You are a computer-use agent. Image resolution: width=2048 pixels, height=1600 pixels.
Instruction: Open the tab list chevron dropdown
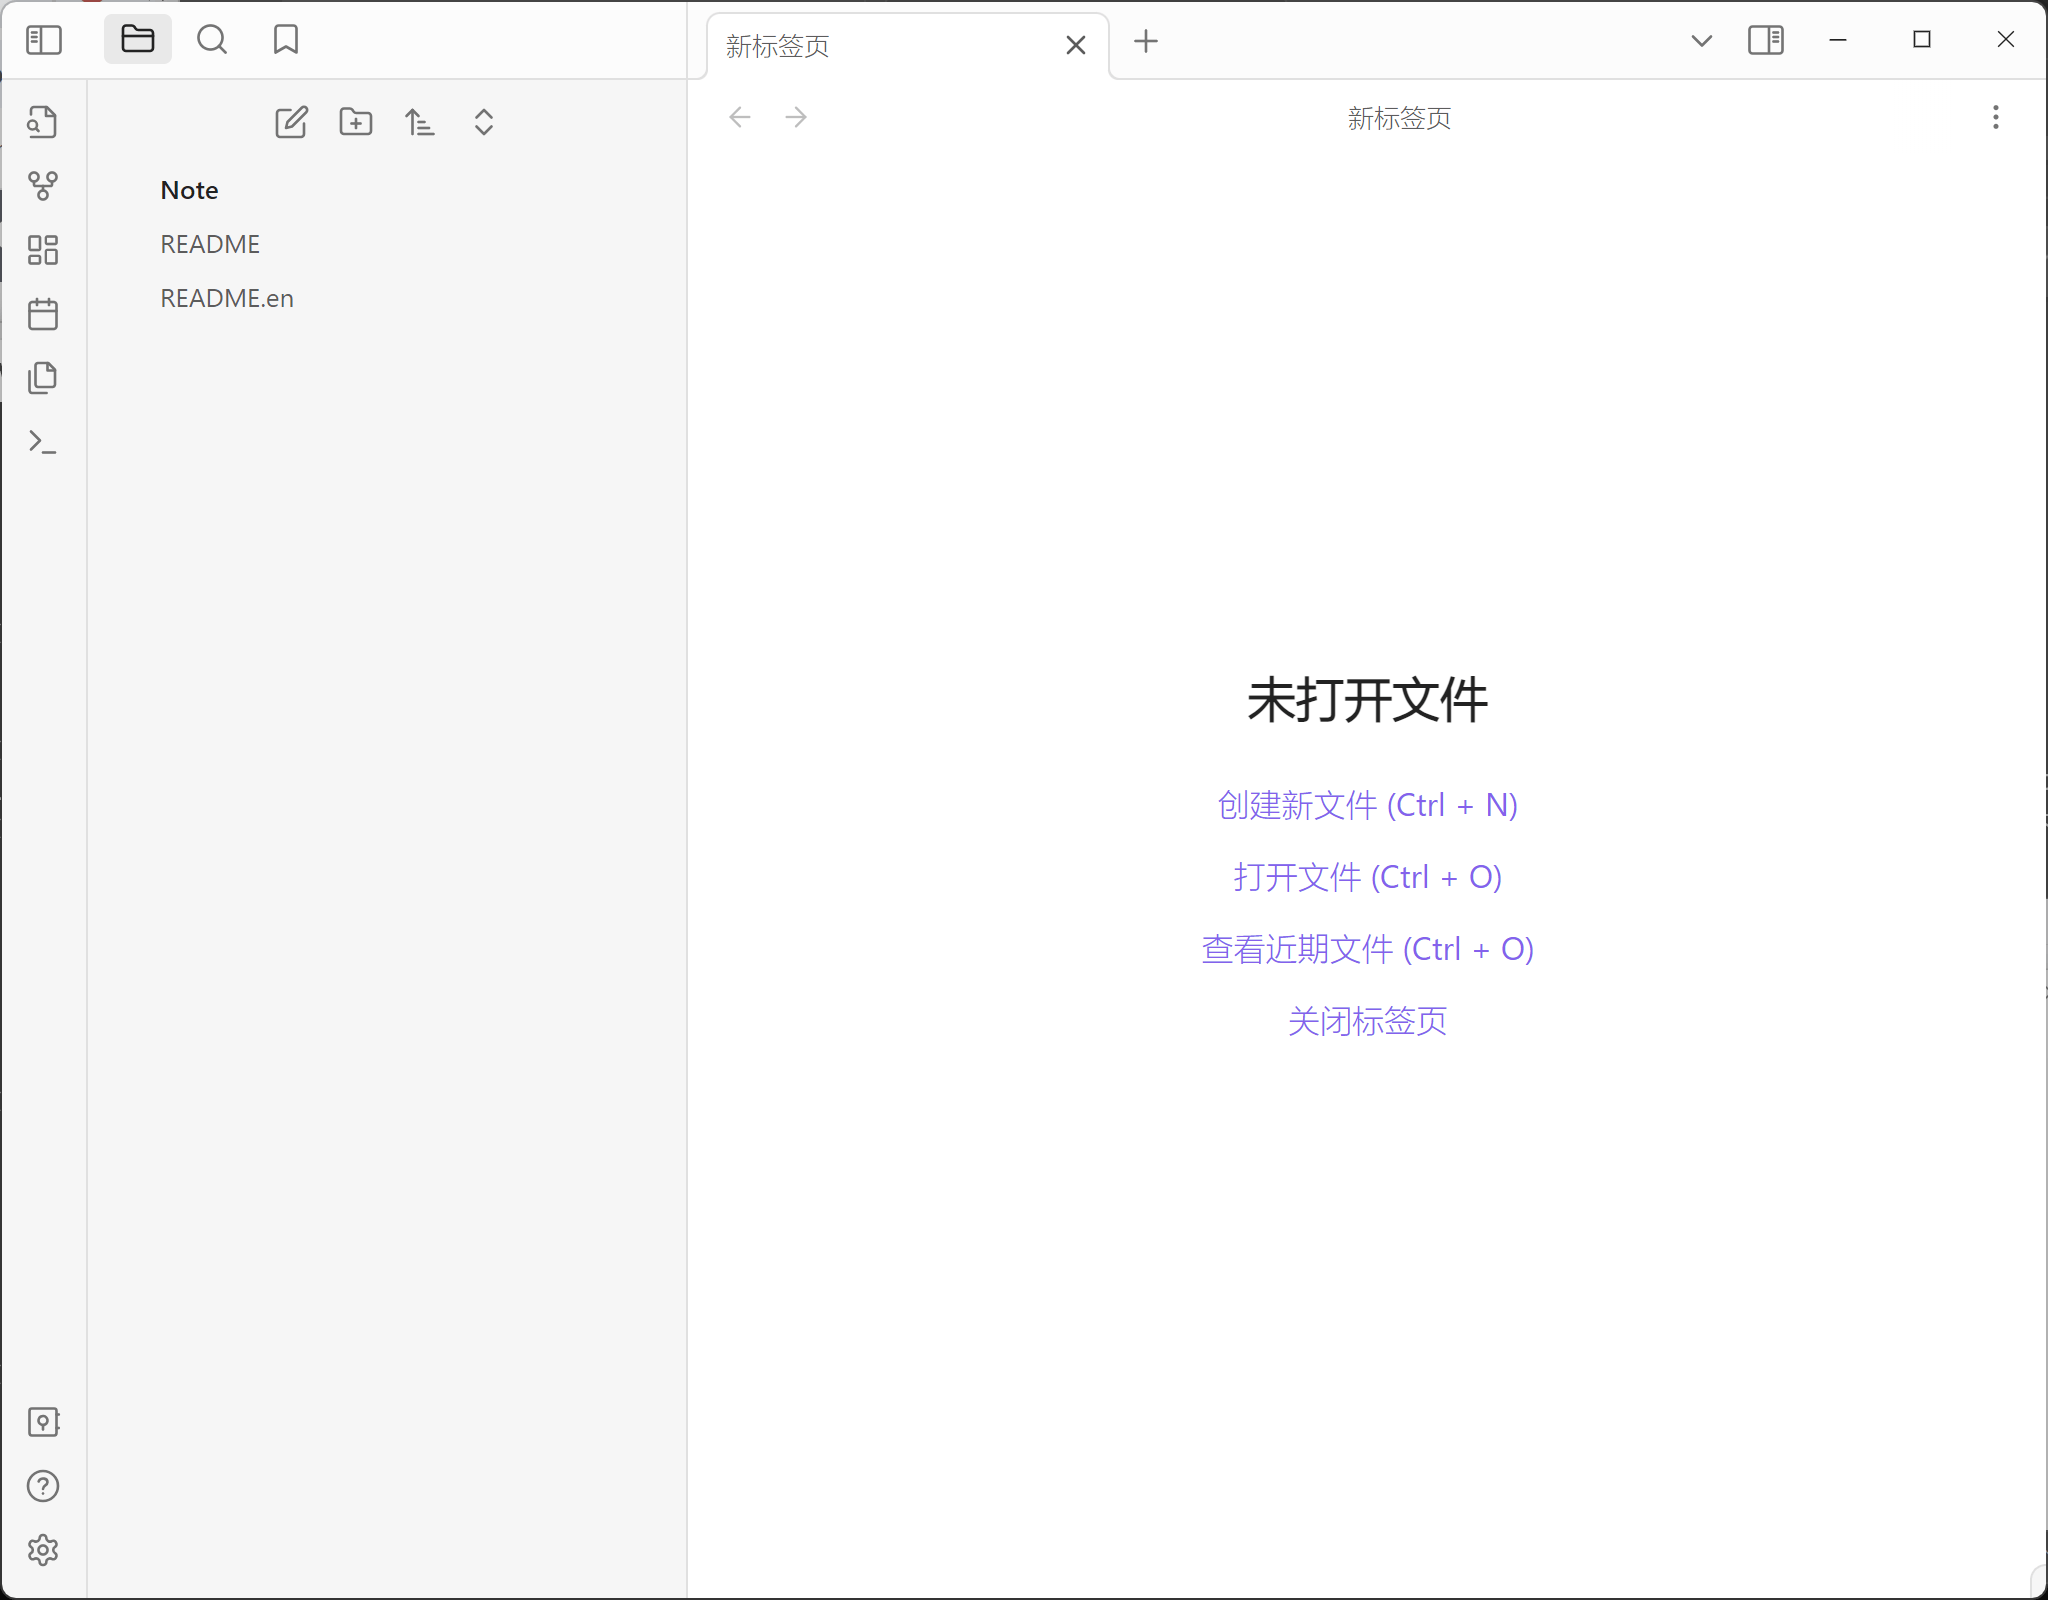pos(1701,41)
